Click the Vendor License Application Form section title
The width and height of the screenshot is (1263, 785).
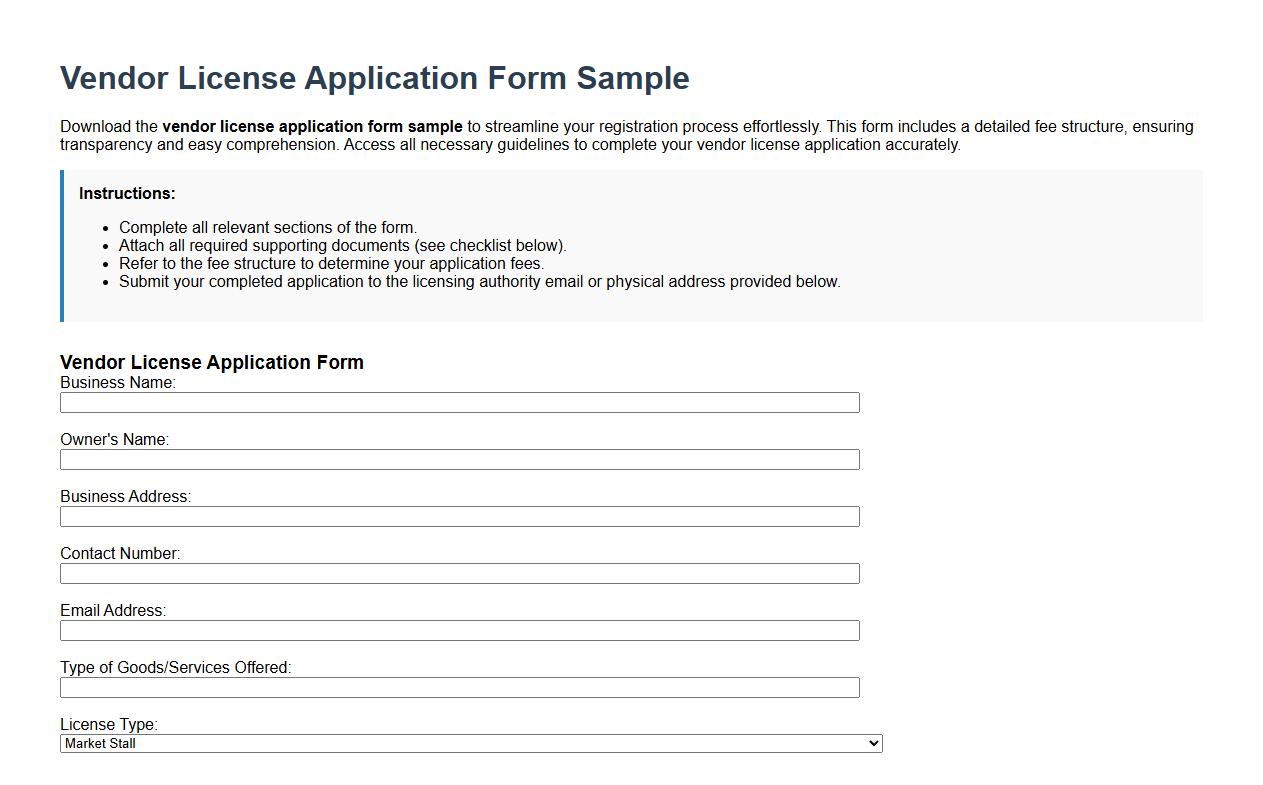212,362
